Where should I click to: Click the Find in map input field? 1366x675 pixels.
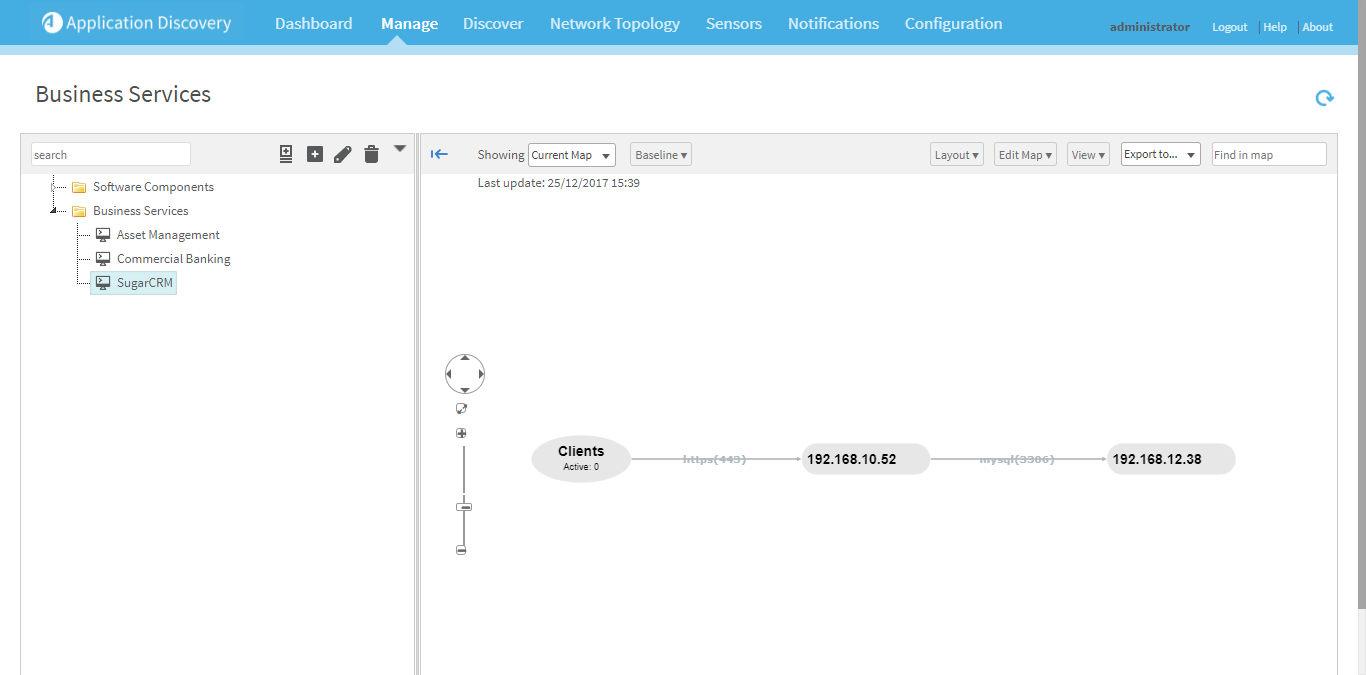coord(1268,155)
